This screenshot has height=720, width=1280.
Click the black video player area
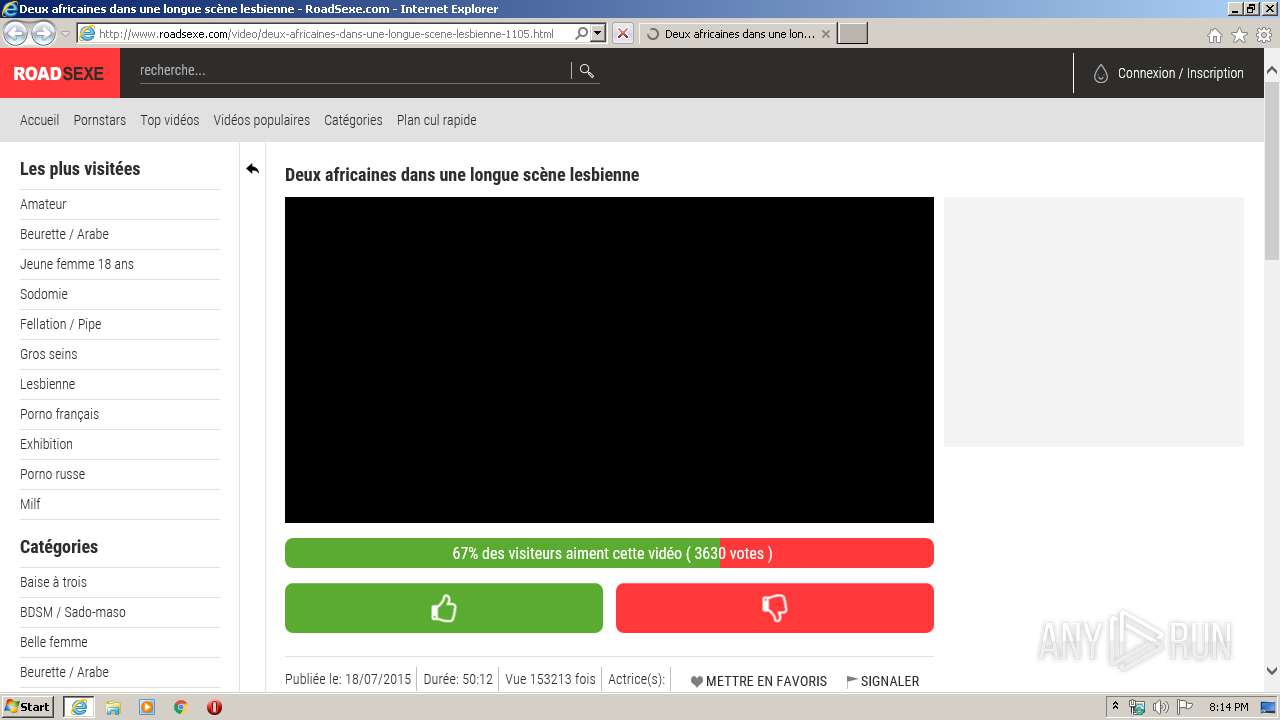[x=609, y=360]
